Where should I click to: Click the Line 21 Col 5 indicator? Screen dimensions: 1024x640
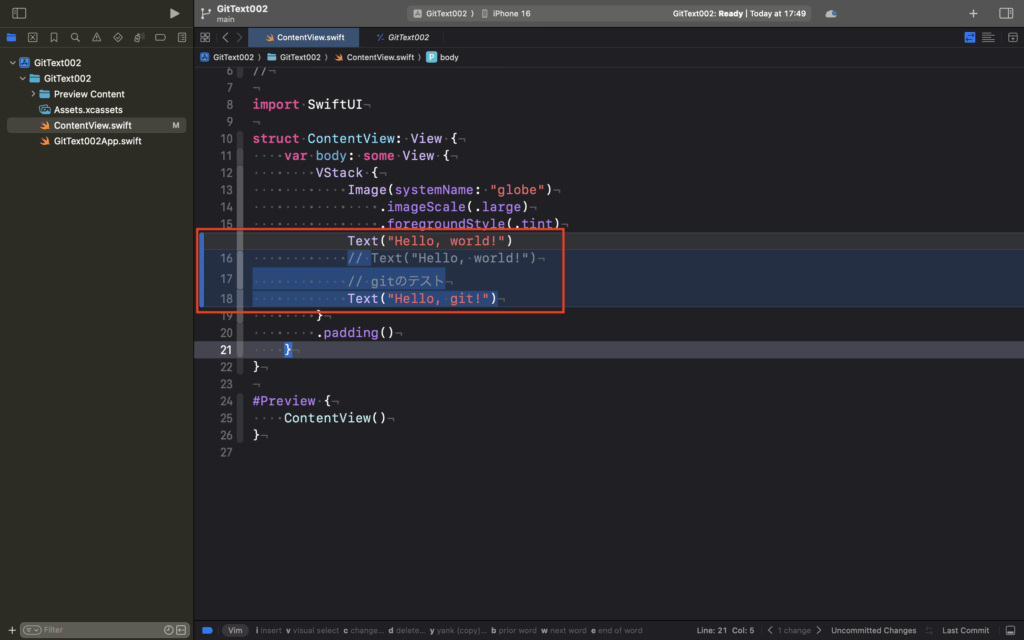pyautogui.click(x=725, y=630)
